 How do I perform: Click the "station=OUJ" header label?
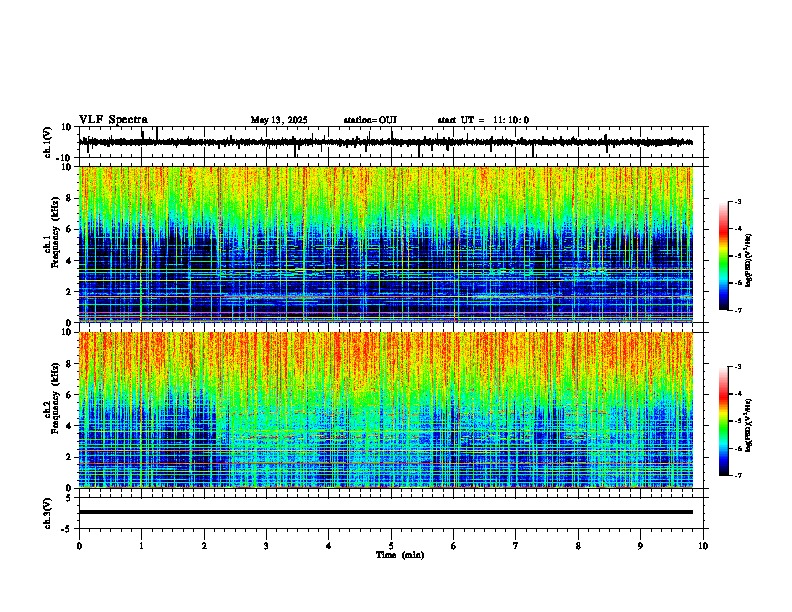370,120
